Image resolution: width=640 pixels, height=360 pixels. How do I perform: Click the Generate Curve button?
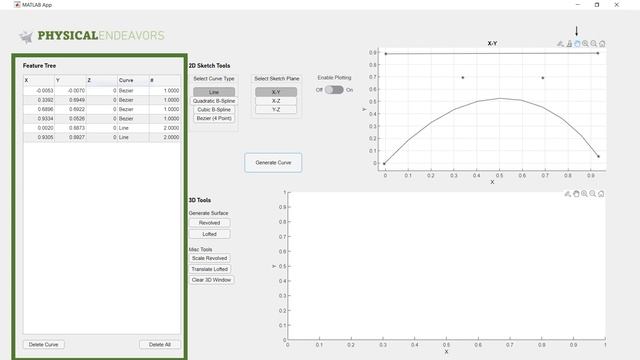273,162
